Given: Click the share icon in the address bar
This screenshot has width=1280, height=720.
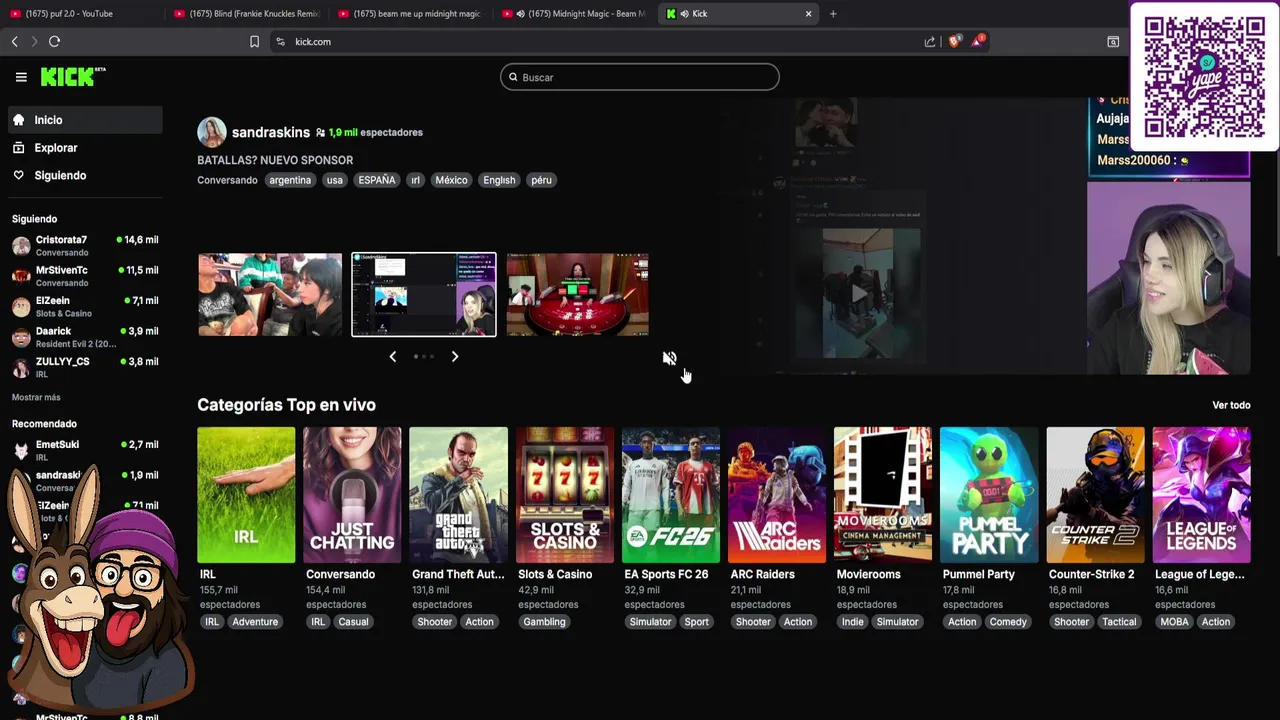Looking at the screenshot, I should point(930,41).
